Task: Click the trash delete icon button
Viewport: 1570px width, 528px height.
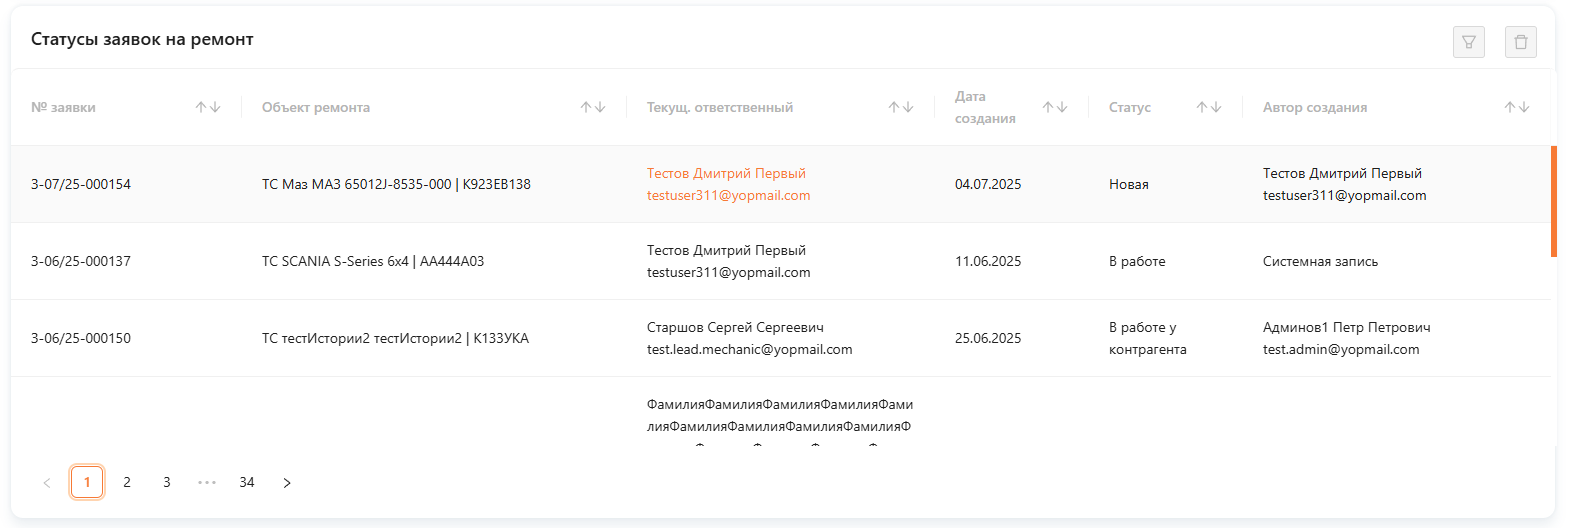Action: pyautogui.click(x=1521, y=42)
